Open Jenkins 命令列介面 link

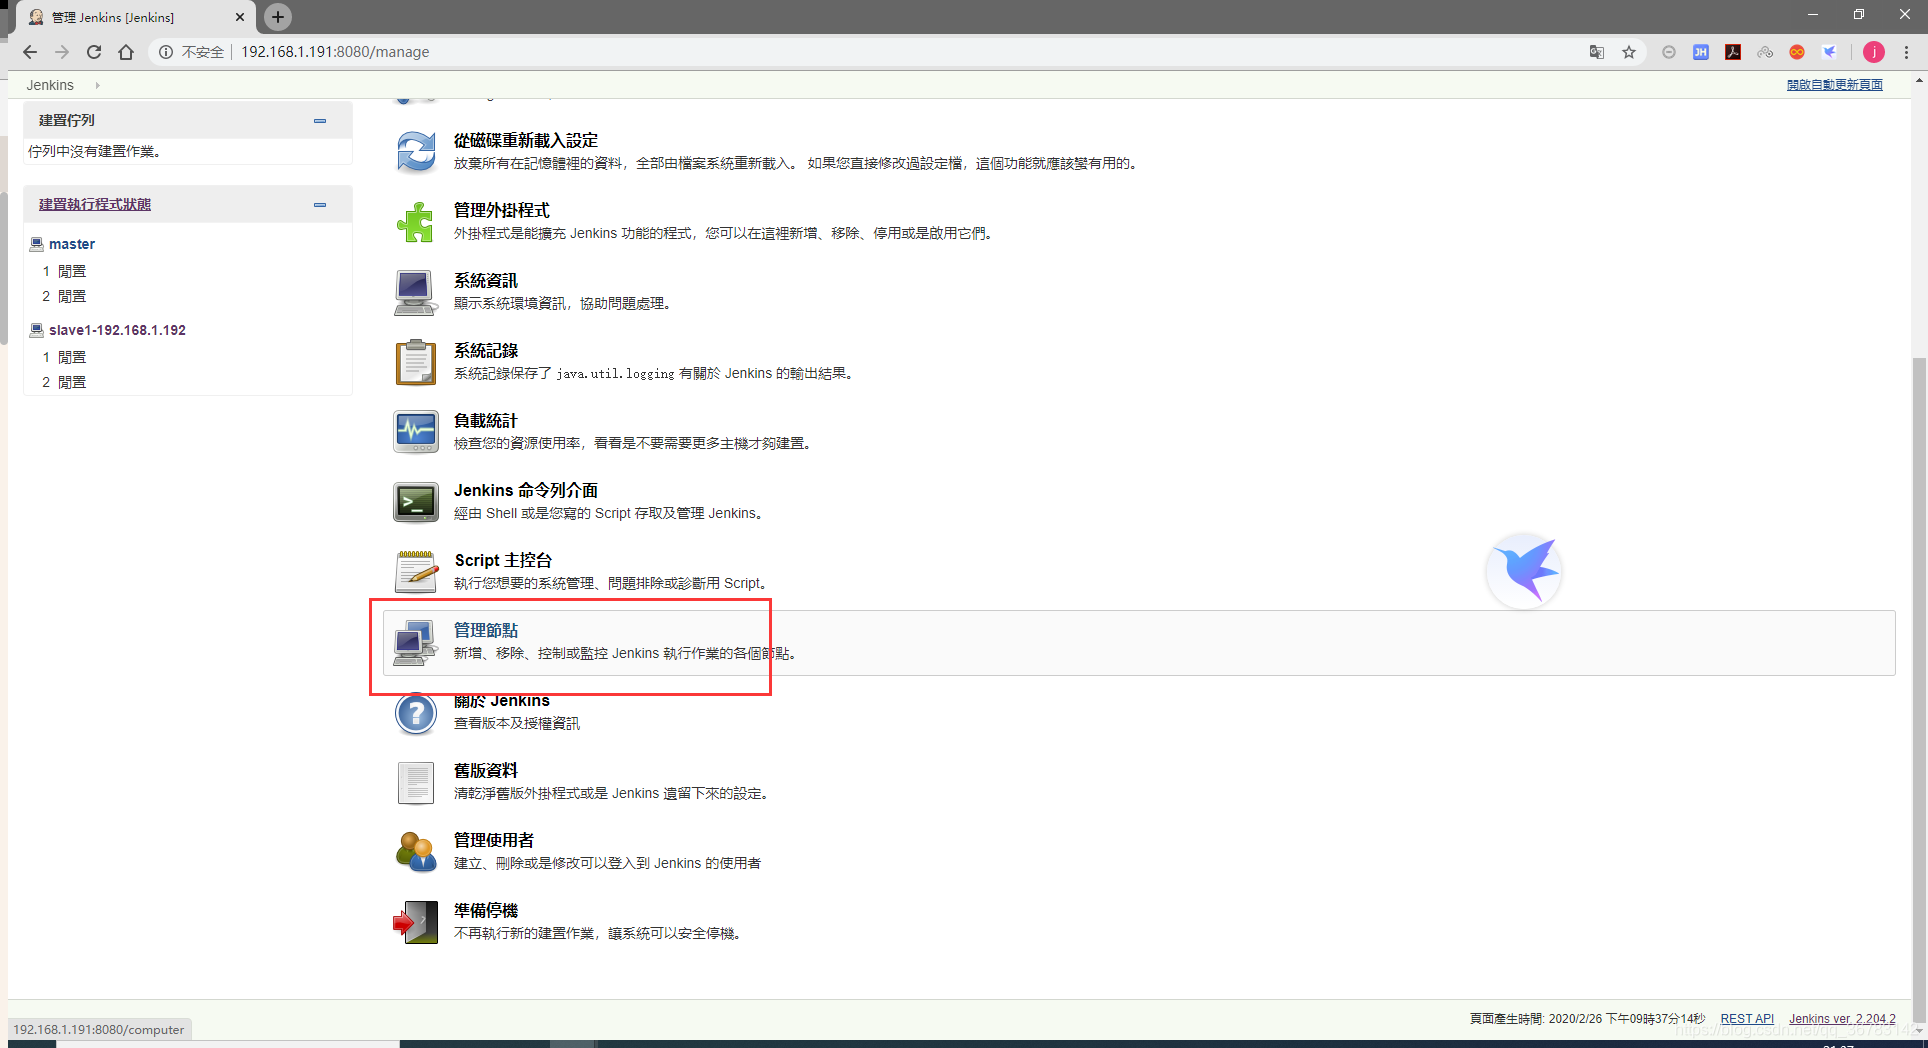[x=526, y=491]
